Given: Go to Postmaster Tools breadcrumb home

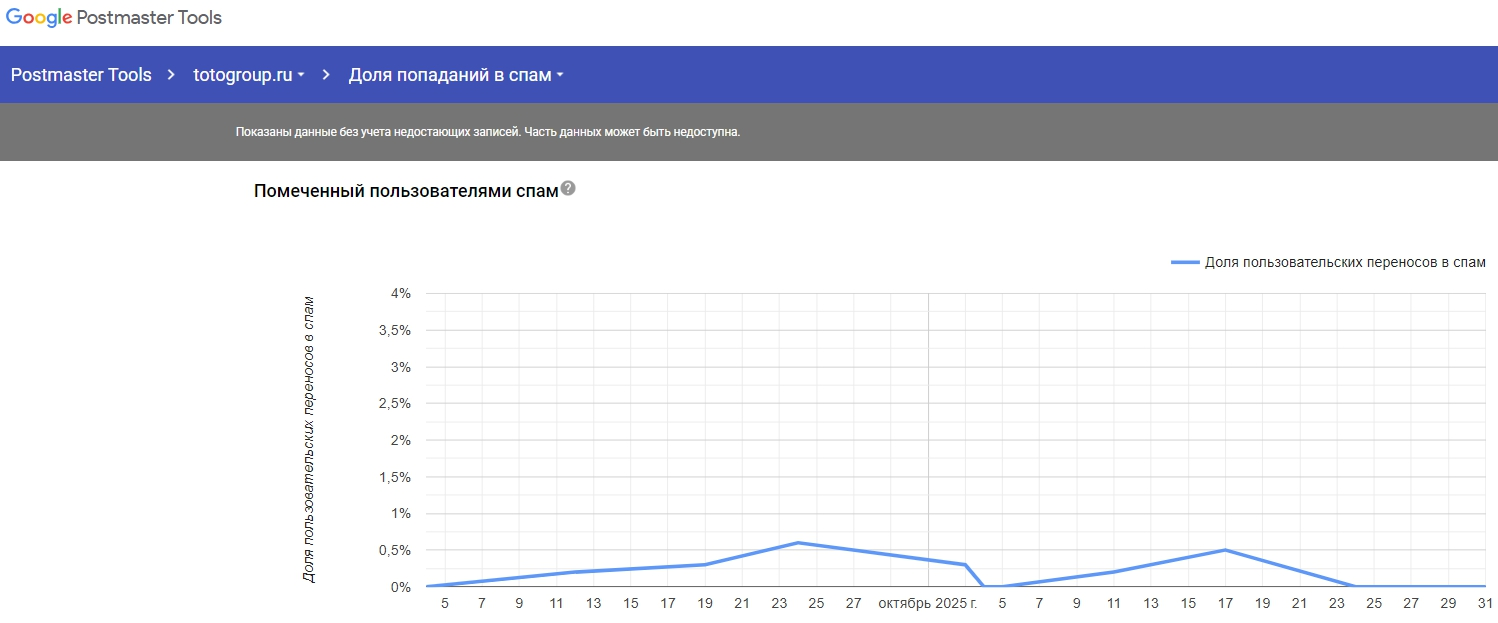Looking at the screenshot, I should click(x=81, y=75).
